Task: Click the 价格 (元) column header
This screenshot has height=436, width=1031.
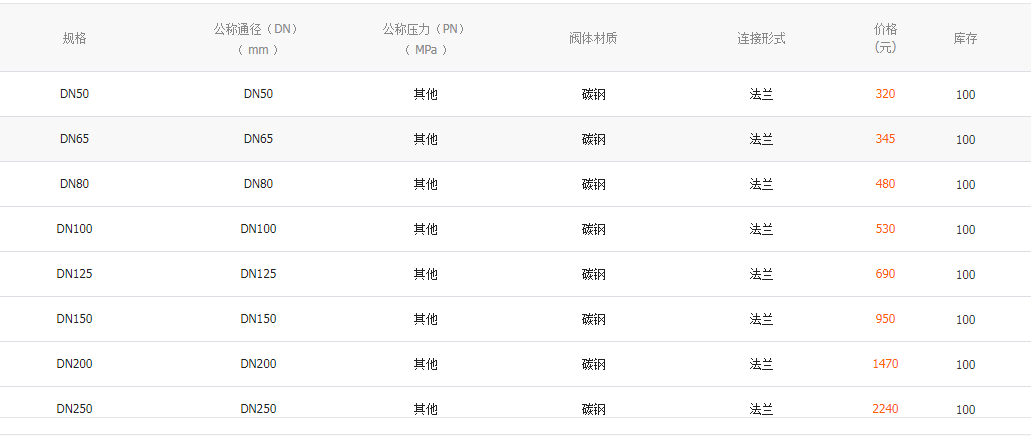Action: click(x=885, y=39)
